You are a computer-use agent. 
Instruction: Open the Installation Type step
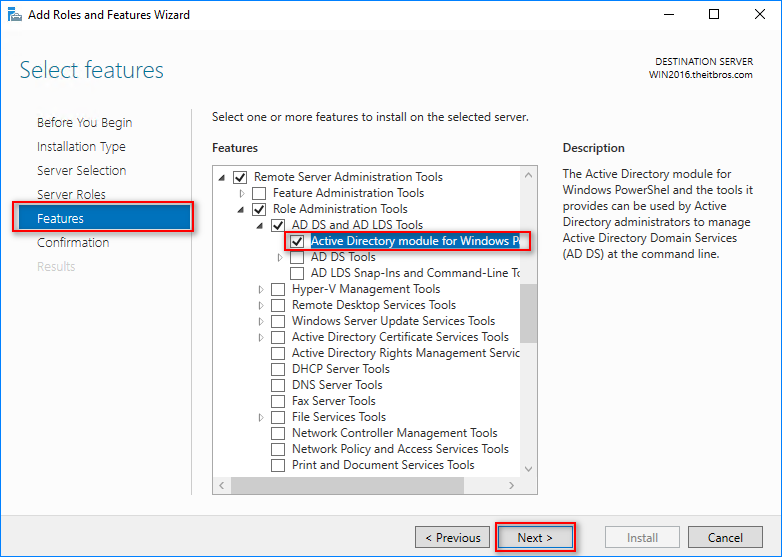click(81, 147)
